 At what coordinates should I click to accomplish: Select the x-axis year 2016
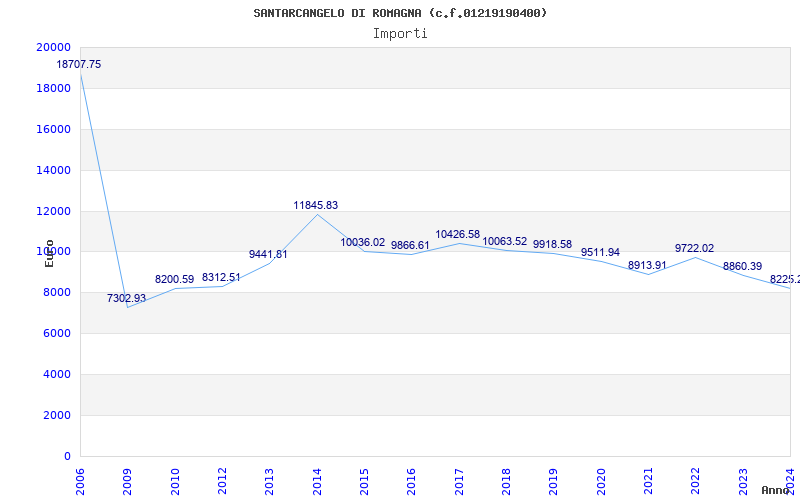(412, 481)
